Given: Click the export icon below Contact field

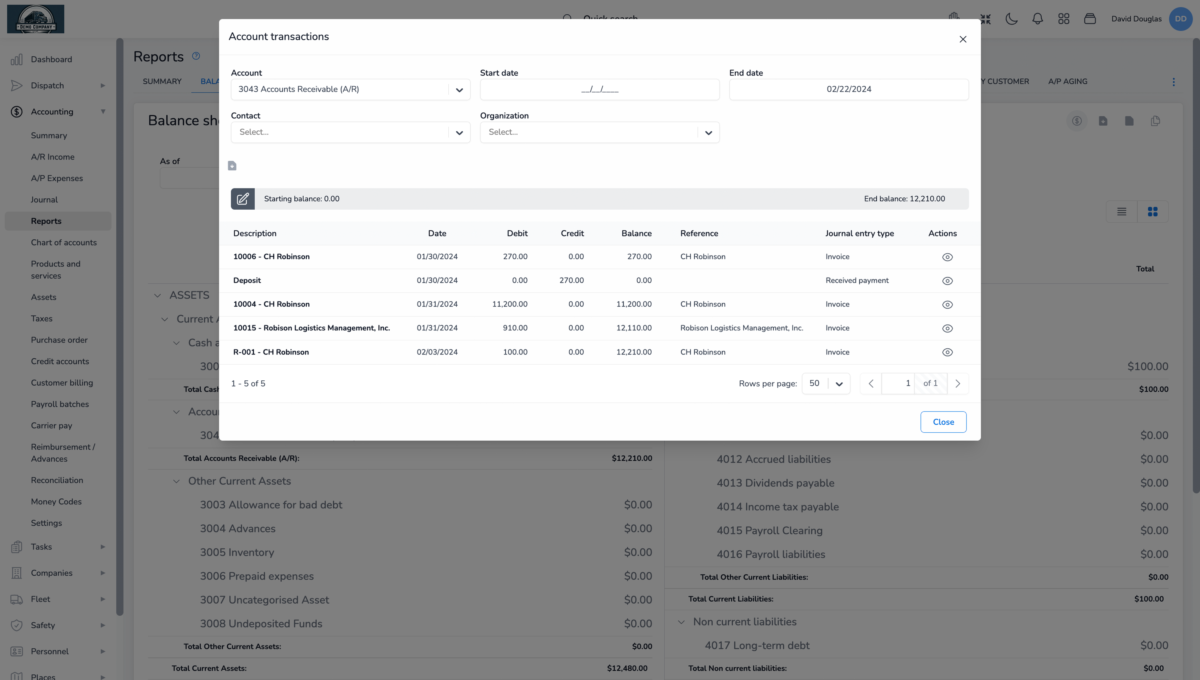Looking at the screenshot, I should 232,166.
